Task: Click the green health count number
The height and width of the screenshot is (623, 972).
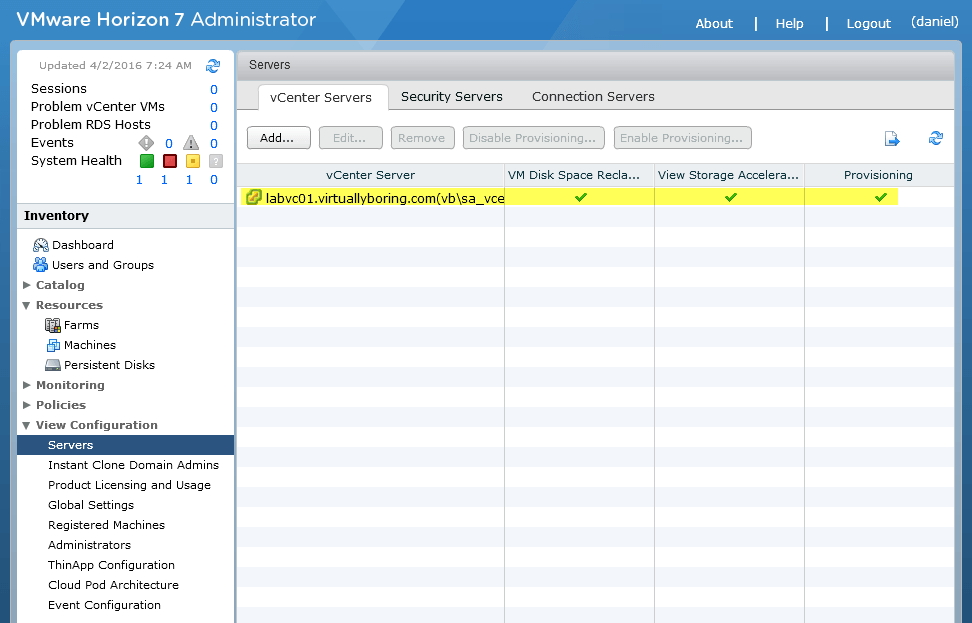Action: click(139, 180)
